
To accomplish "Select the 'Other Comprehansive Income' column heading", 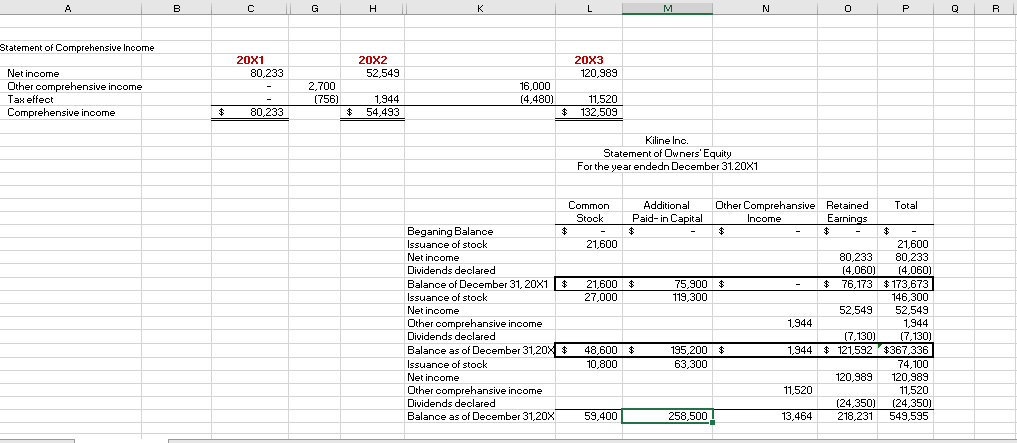I will point(766,212).
